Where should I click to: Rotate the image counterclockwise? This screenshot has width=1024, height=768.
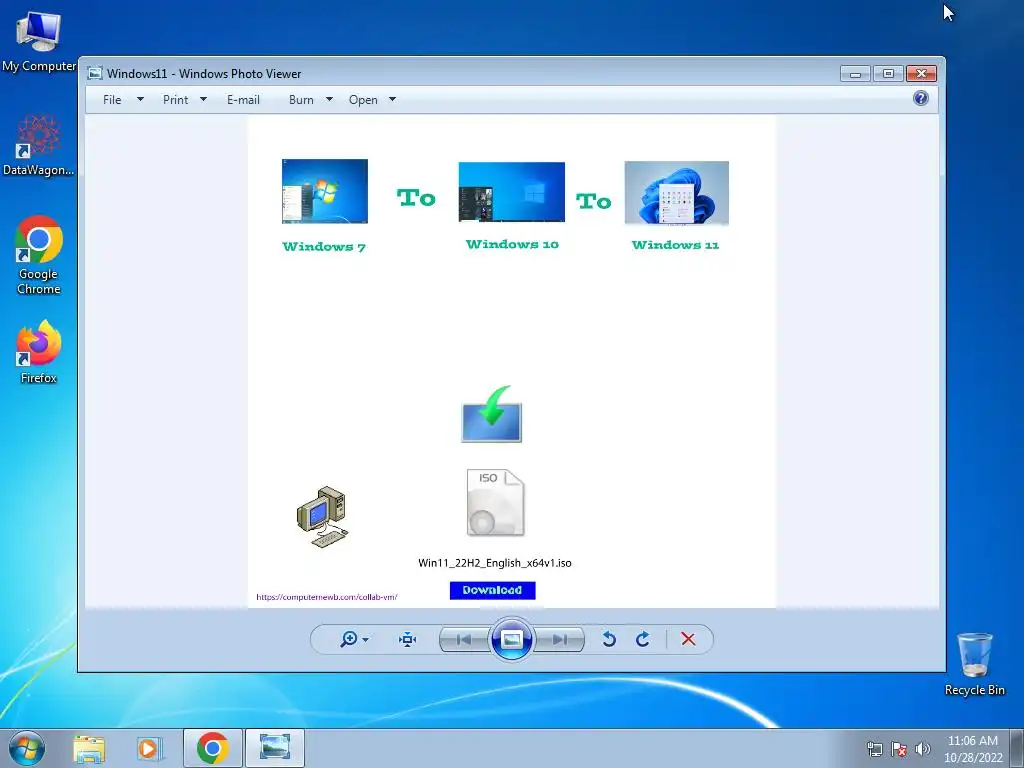pos(609,639)
